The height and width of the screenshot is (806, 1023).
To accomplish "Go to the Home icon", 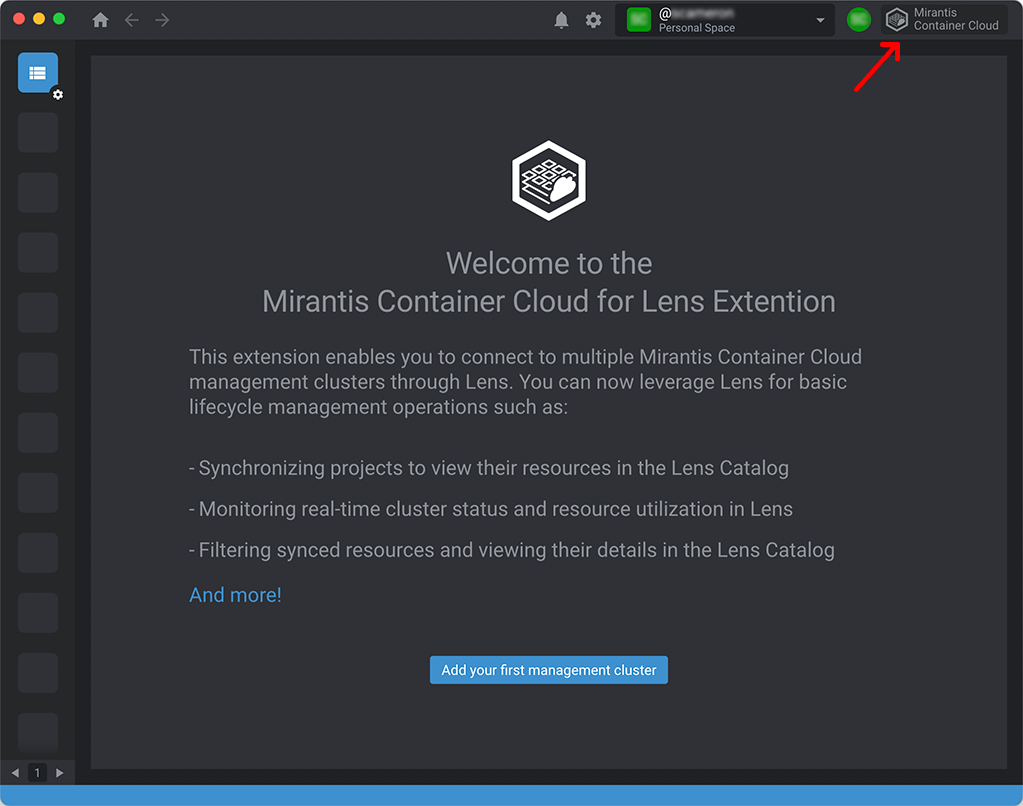I will (x=100, y=20).
